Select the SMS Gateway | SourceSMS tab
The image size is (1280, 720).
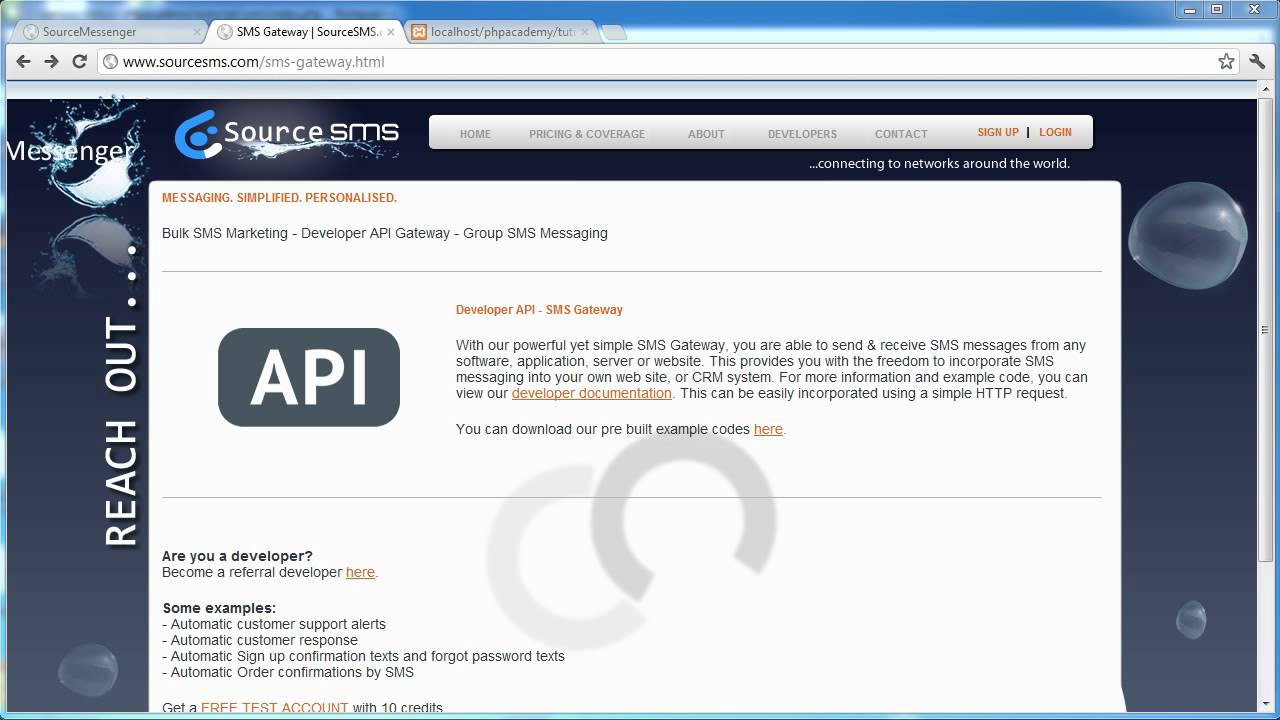305,32
